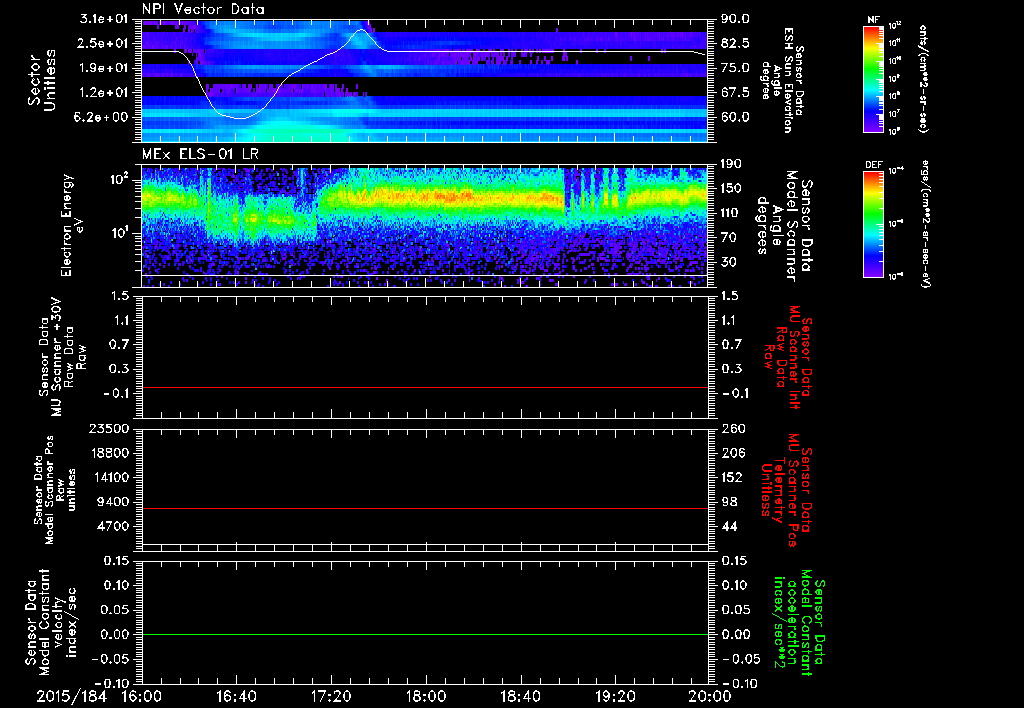Click the 98 telemetry axis value
1024x708 pixels.
click(729, 502)
